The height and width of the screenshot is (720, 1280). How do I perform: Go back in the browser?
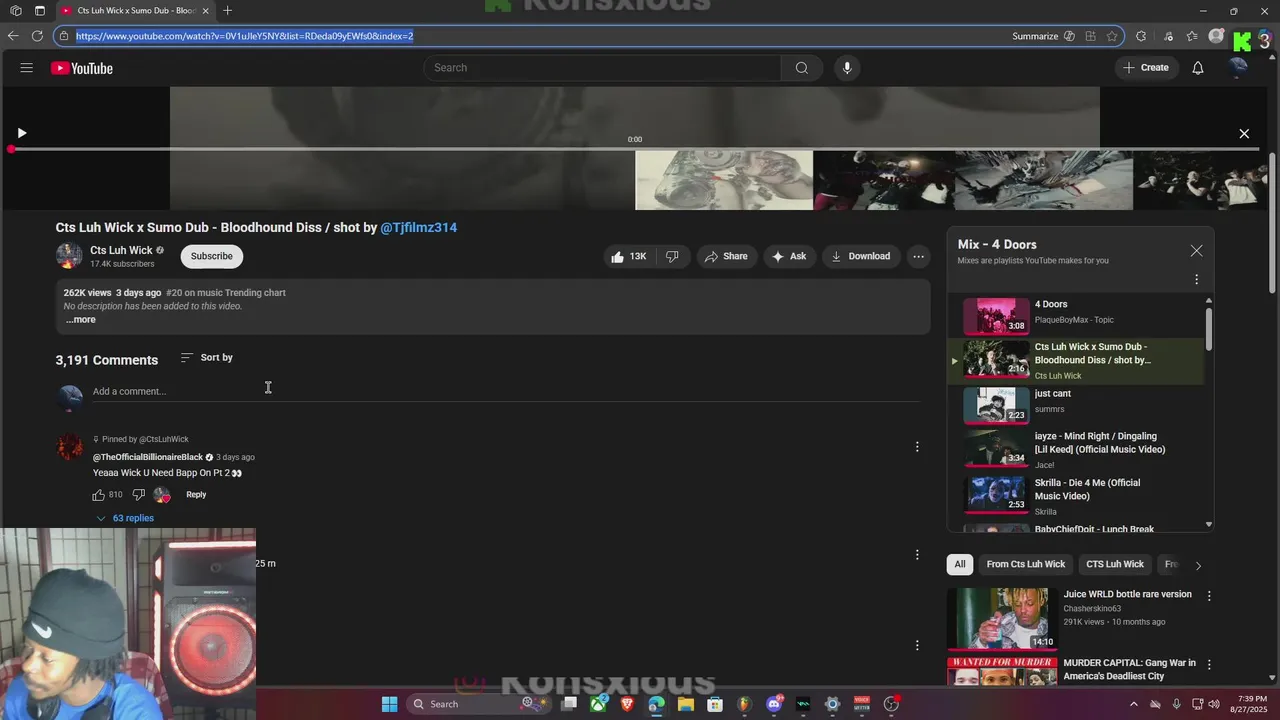[13, 36]
